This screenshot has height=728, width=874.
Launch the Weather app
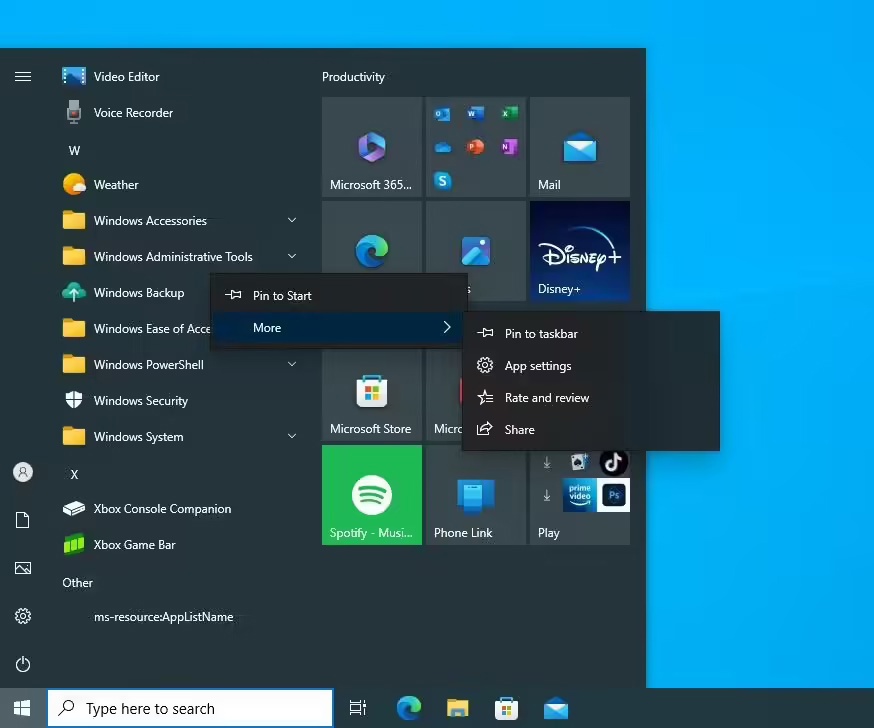[117, 184]
